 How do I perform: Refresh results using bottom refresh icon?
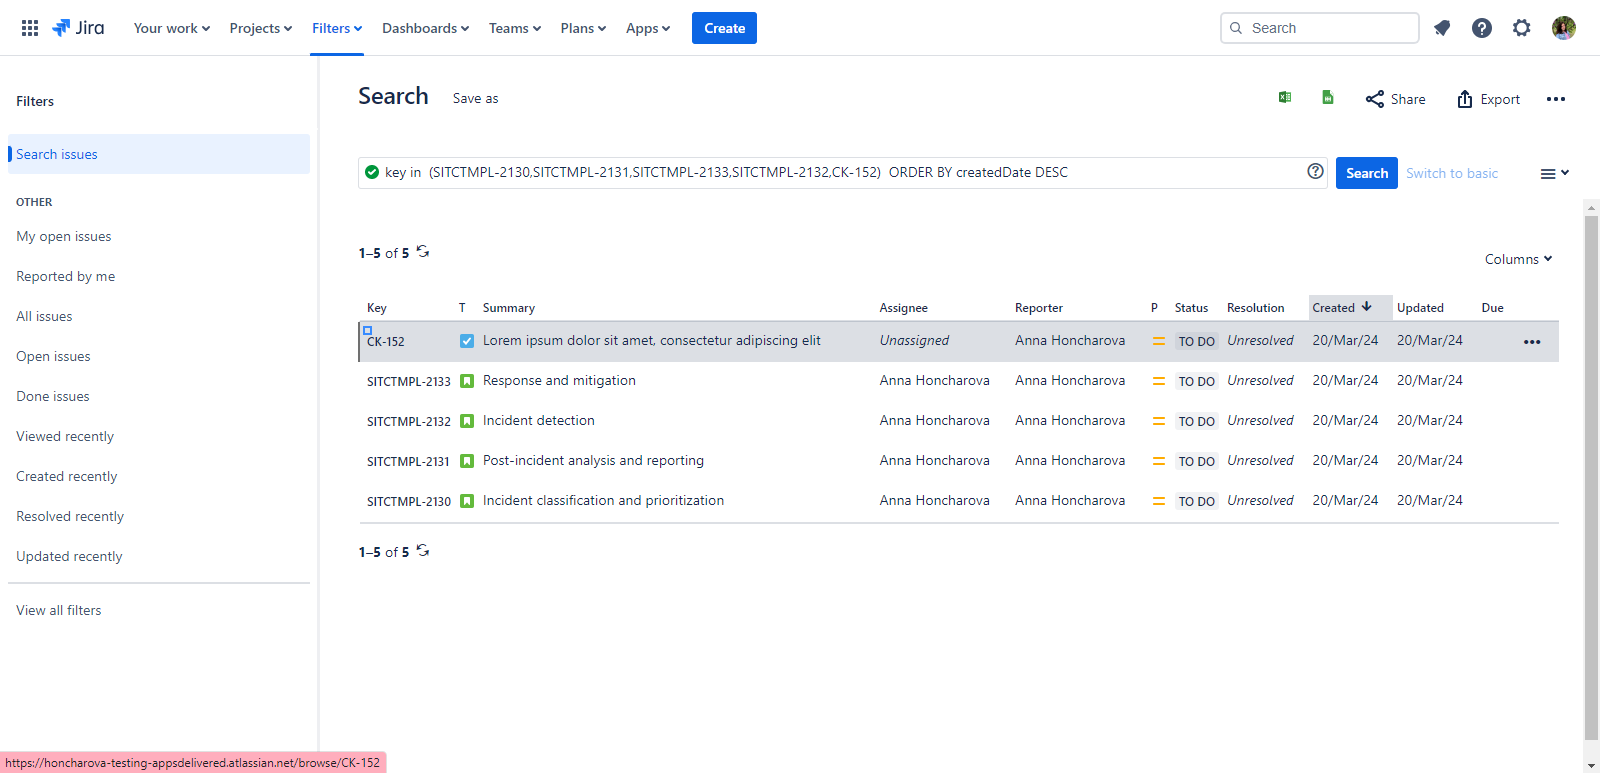pos(423,551)
